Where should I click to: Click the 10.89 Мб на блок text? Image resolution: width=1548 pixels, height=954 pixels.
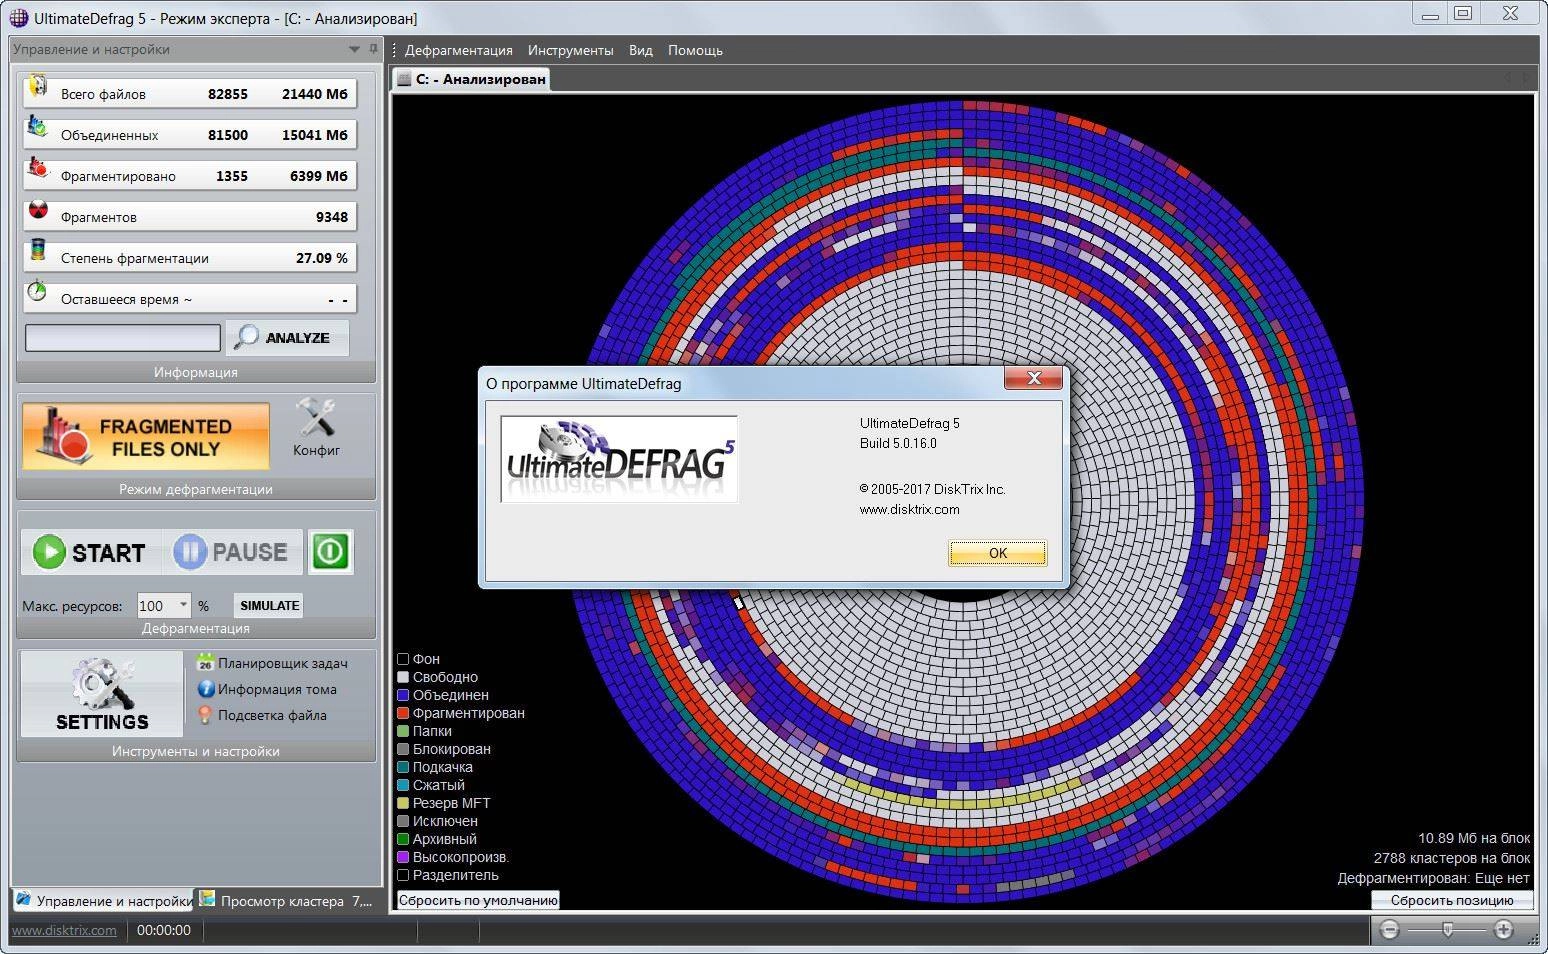pyautogui.click(x=1474, y=838)
